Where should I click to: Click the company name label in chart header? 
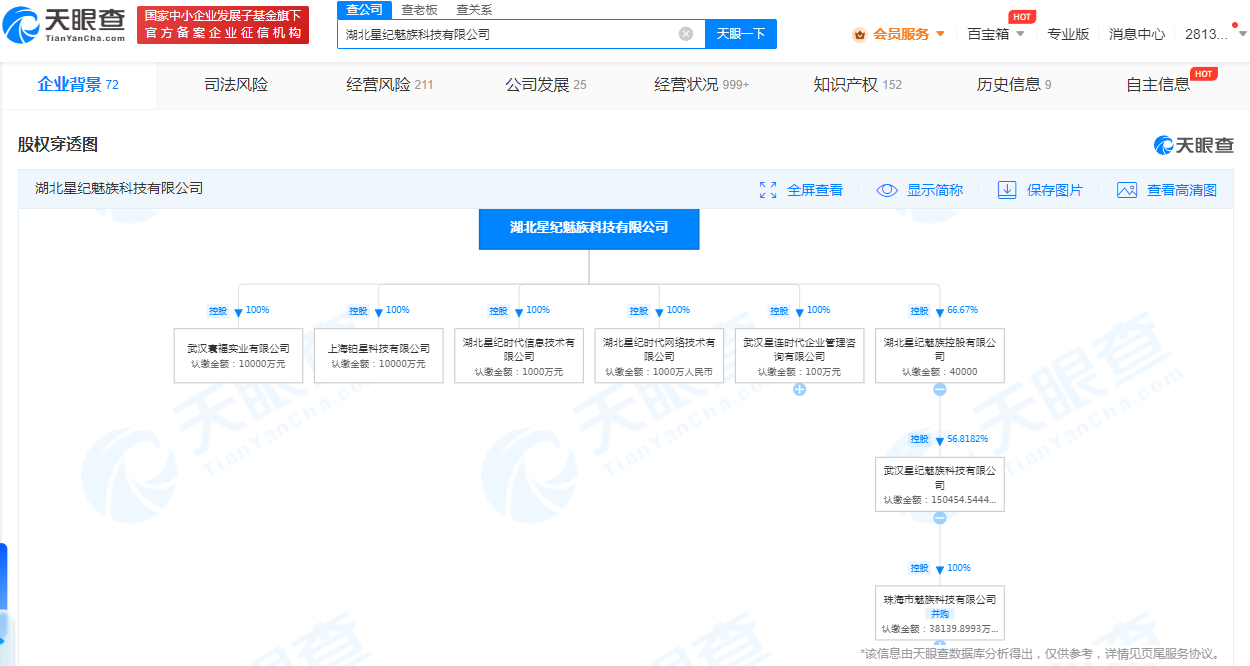click(x=119, y=188)
